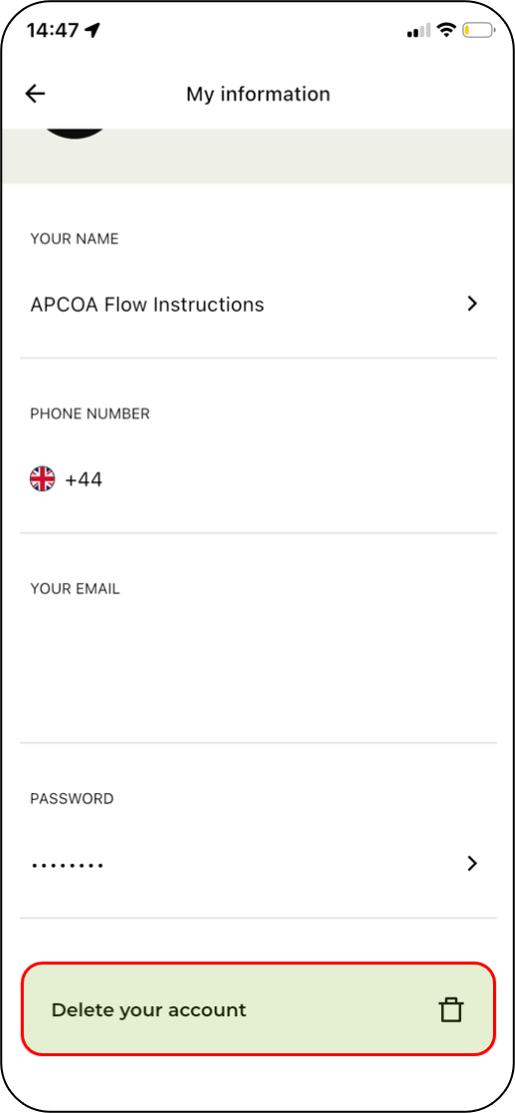515x1113 pixels.
Task: Tap the Wi-Fi status icon
Action: [x=446, y=30]
